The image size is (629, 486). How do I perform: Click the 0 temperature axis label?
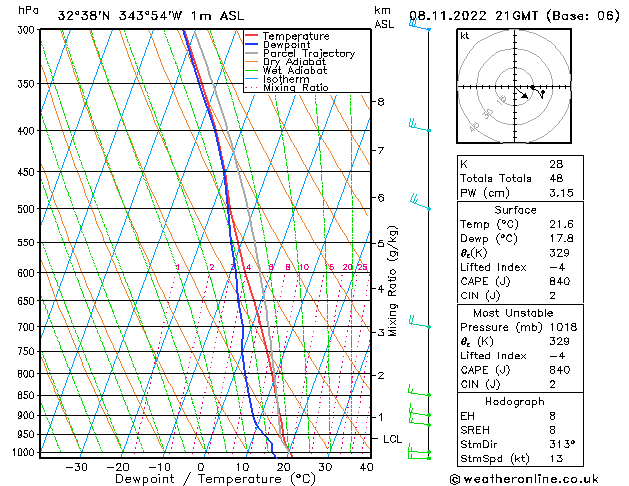click(x=201, y=467)
